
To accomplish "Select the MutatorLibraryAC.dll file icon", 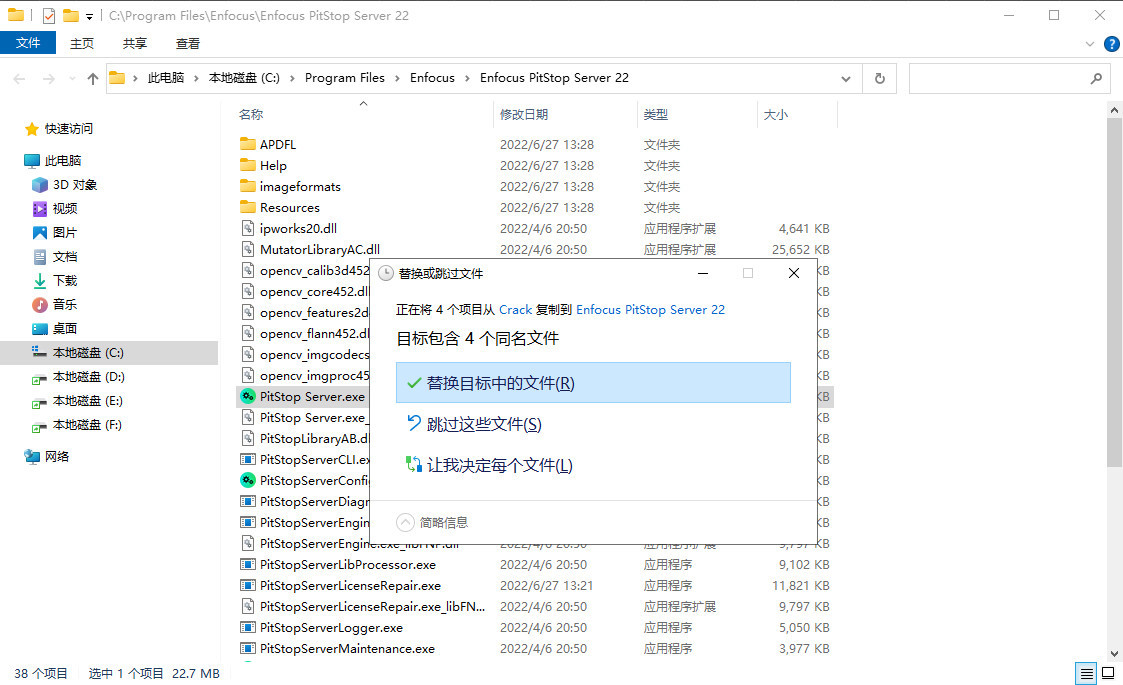I will (248, 249).
